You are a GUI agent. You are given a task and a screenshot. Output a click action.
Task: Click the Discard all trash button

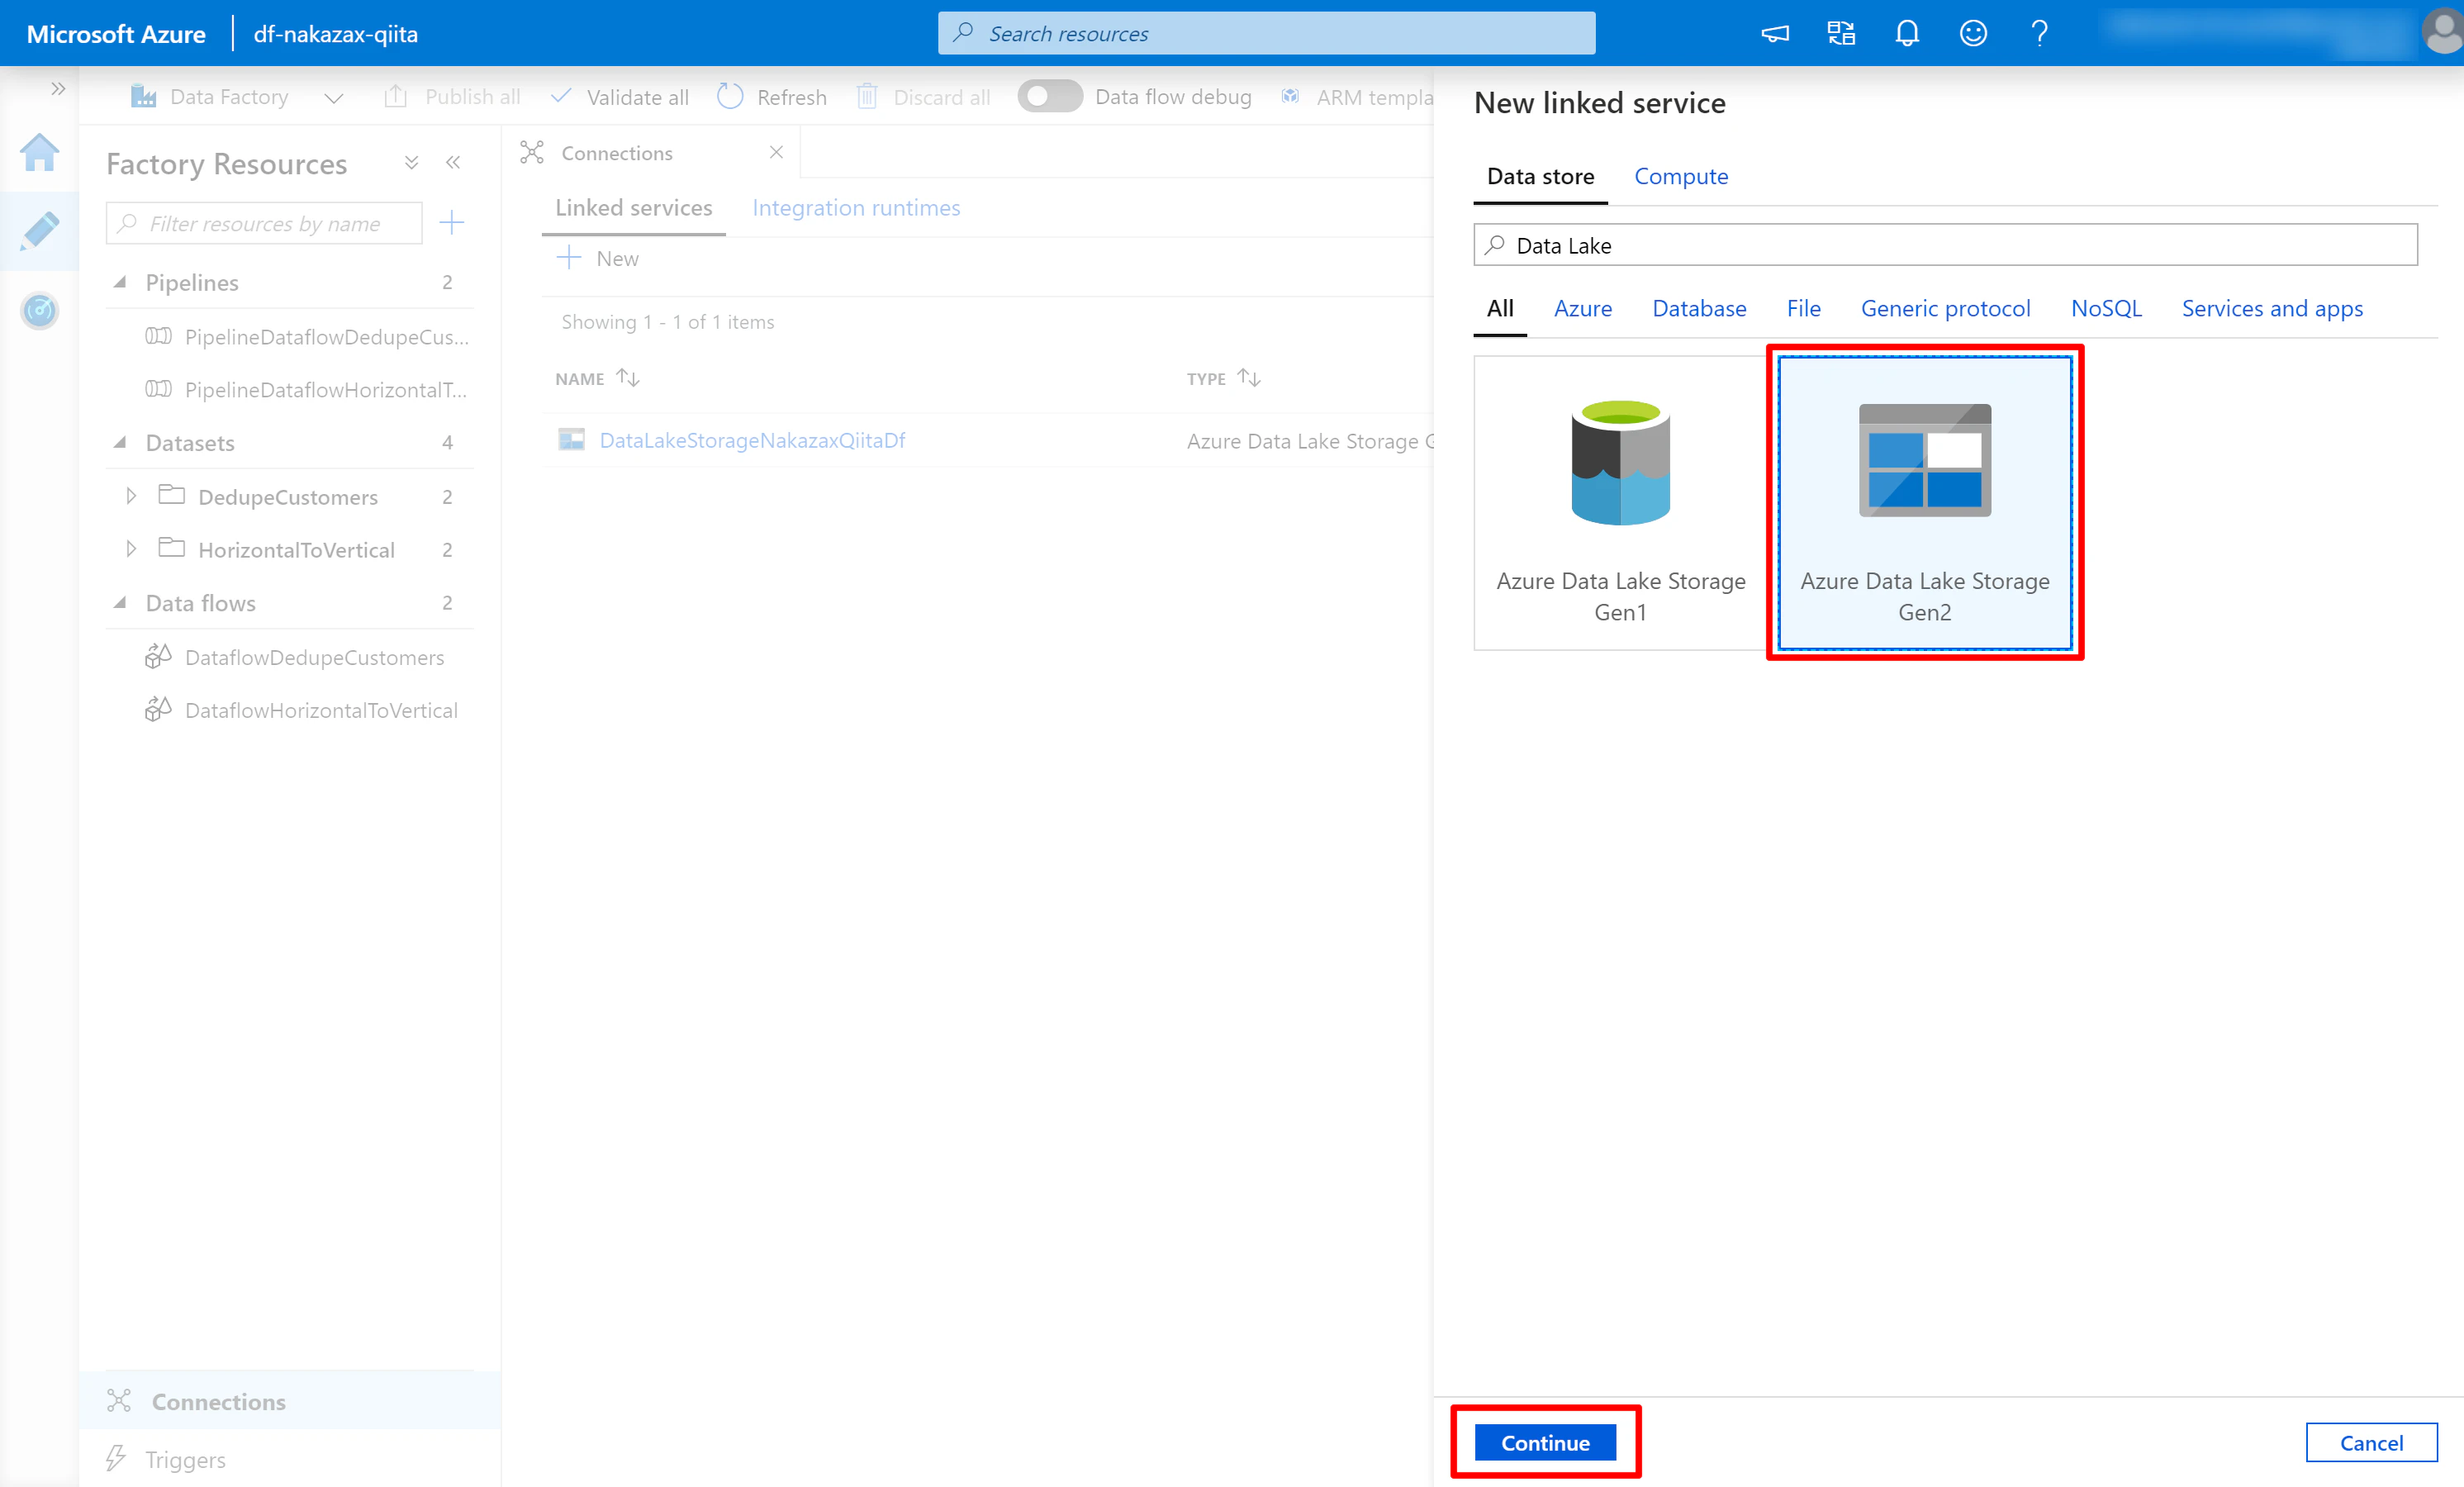pyautogui.click(x=924, y=97)
